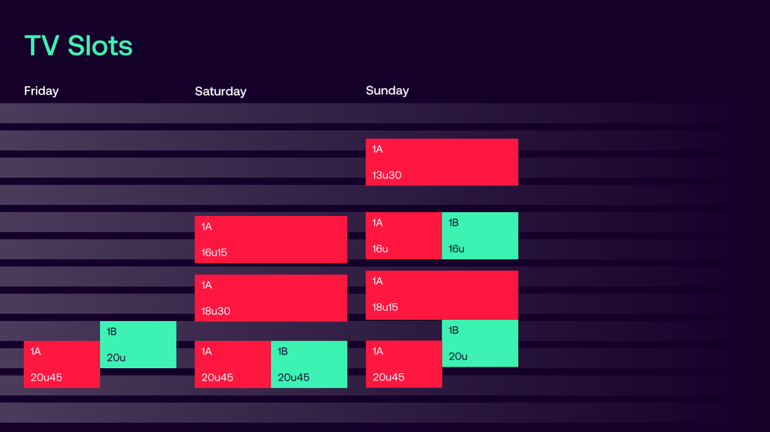Click the 13u30 time label

[x=386, y=175]
